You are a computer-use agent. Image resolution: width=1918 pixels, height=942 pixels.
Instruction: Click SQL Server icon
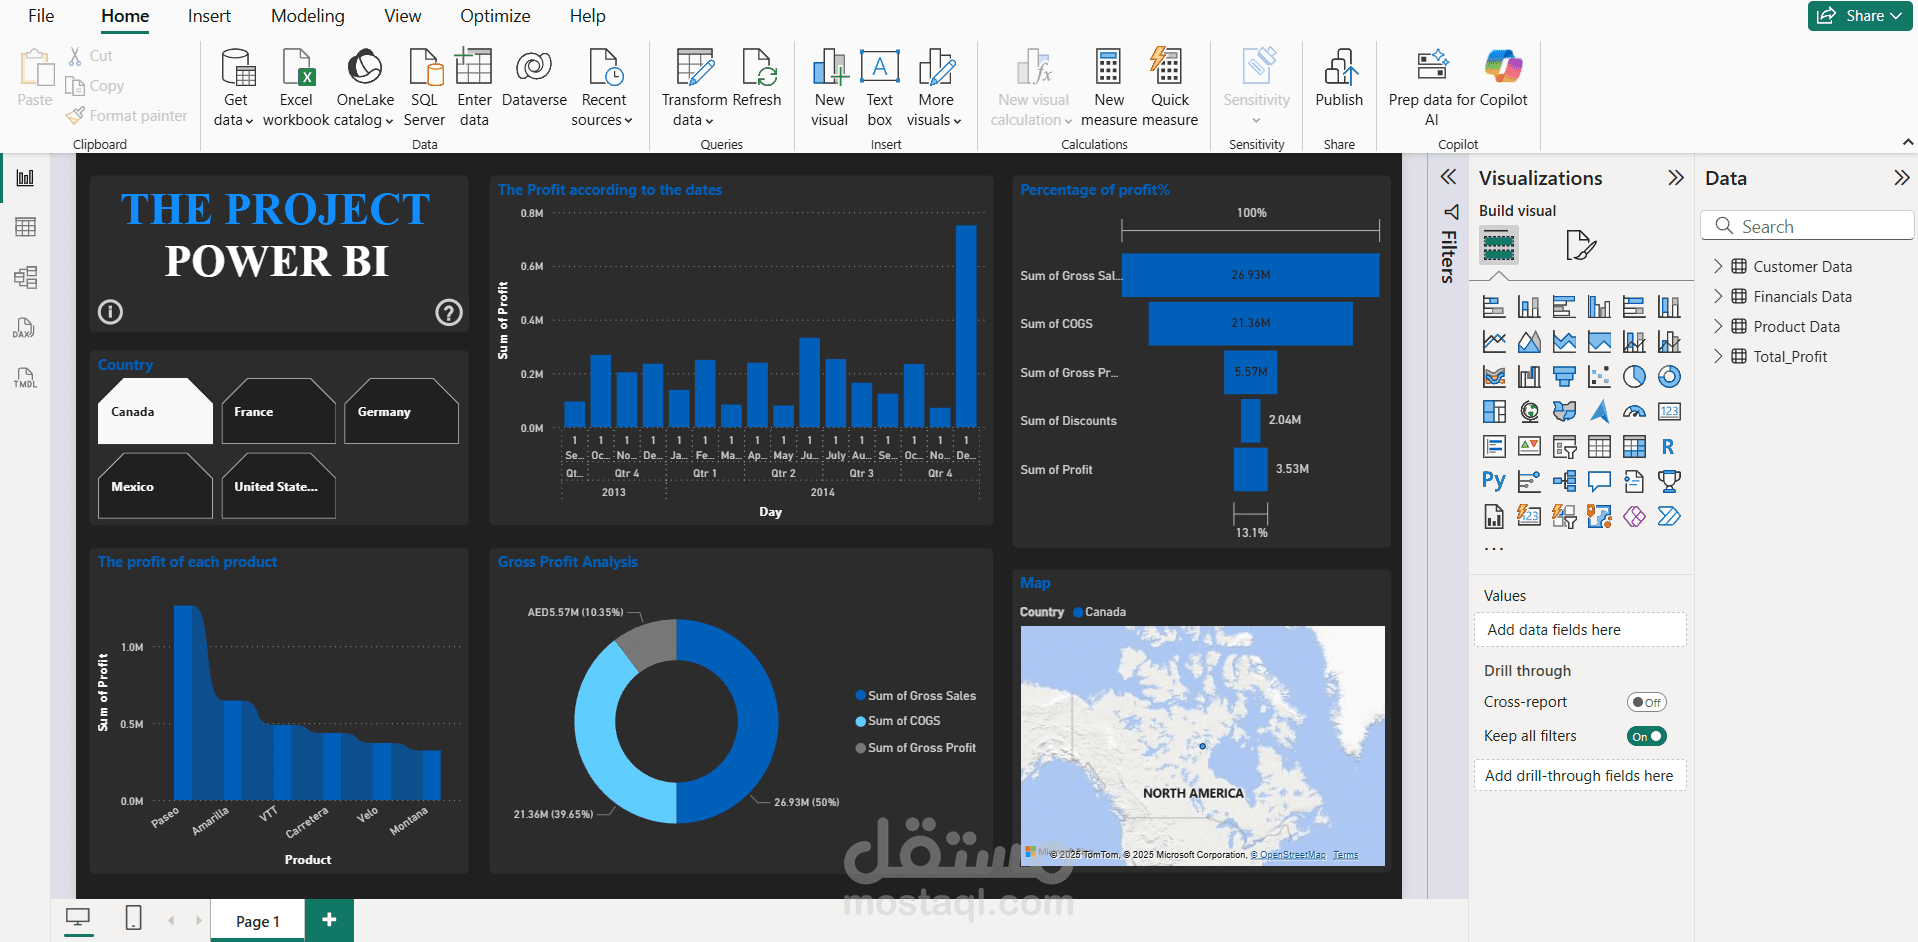point(425,67)
